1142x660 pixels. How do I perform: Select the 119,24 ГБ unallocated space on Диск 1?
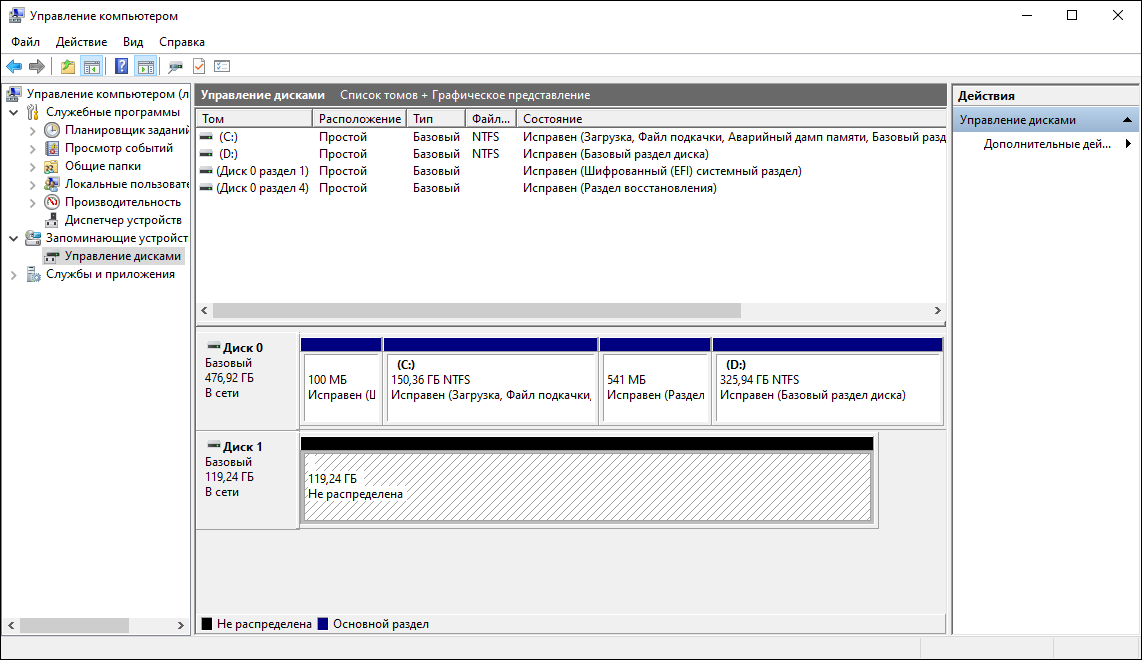pos(587,479)
